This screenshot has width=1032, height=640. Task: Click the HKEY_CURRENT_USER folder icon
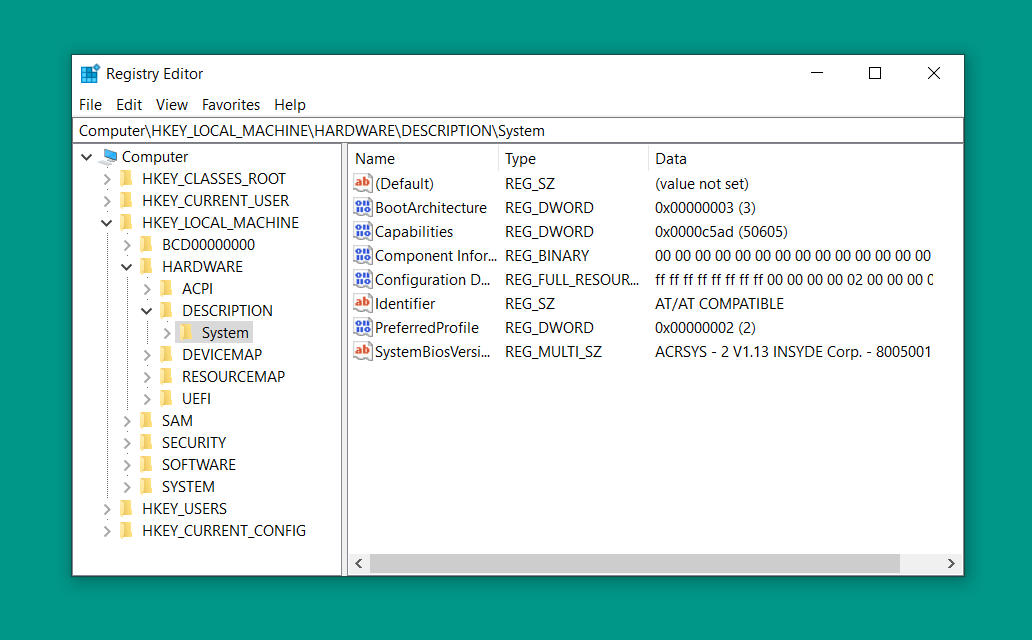127,201
